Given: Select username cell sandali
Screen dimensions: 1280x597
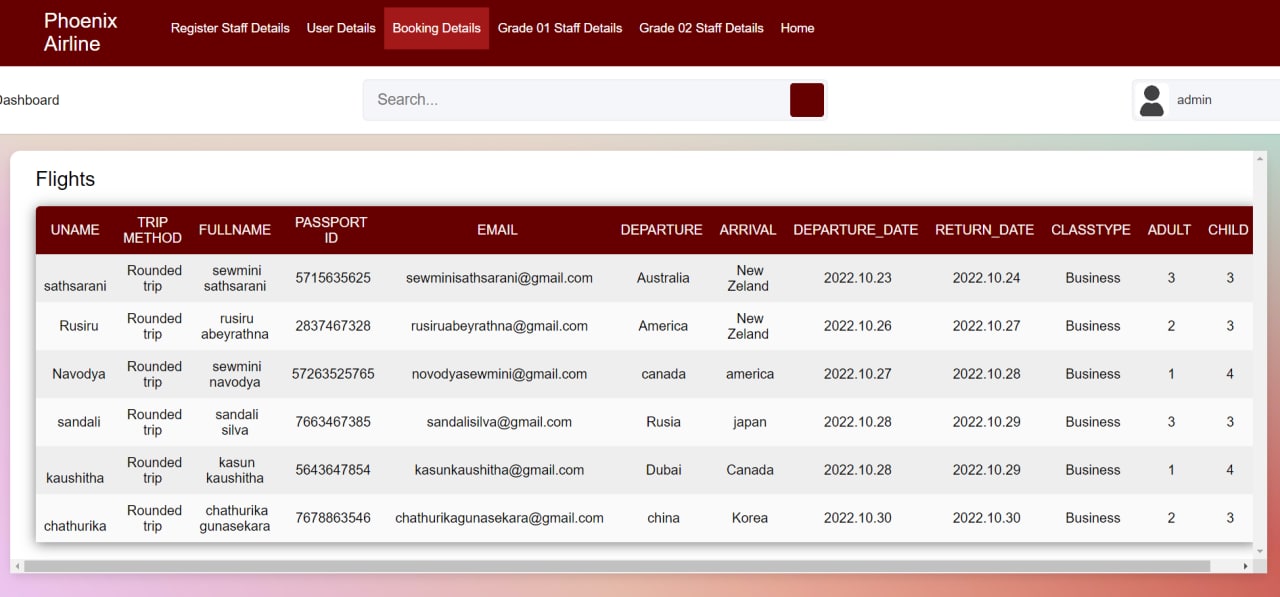Looking at the screenshot, I should click(x=79, y=422).
